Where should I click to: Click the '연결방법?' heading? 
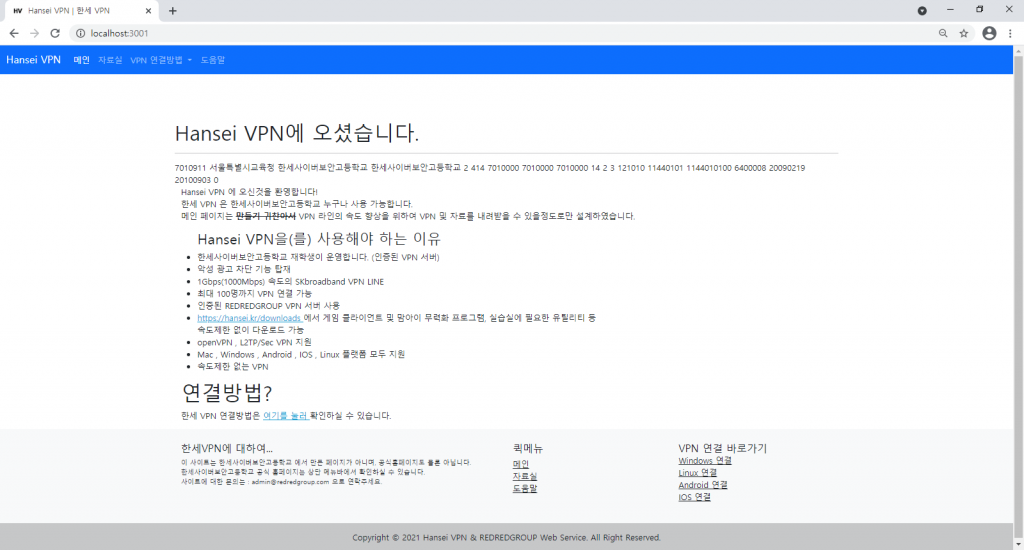pyautogui.click(x=227, y=392)
